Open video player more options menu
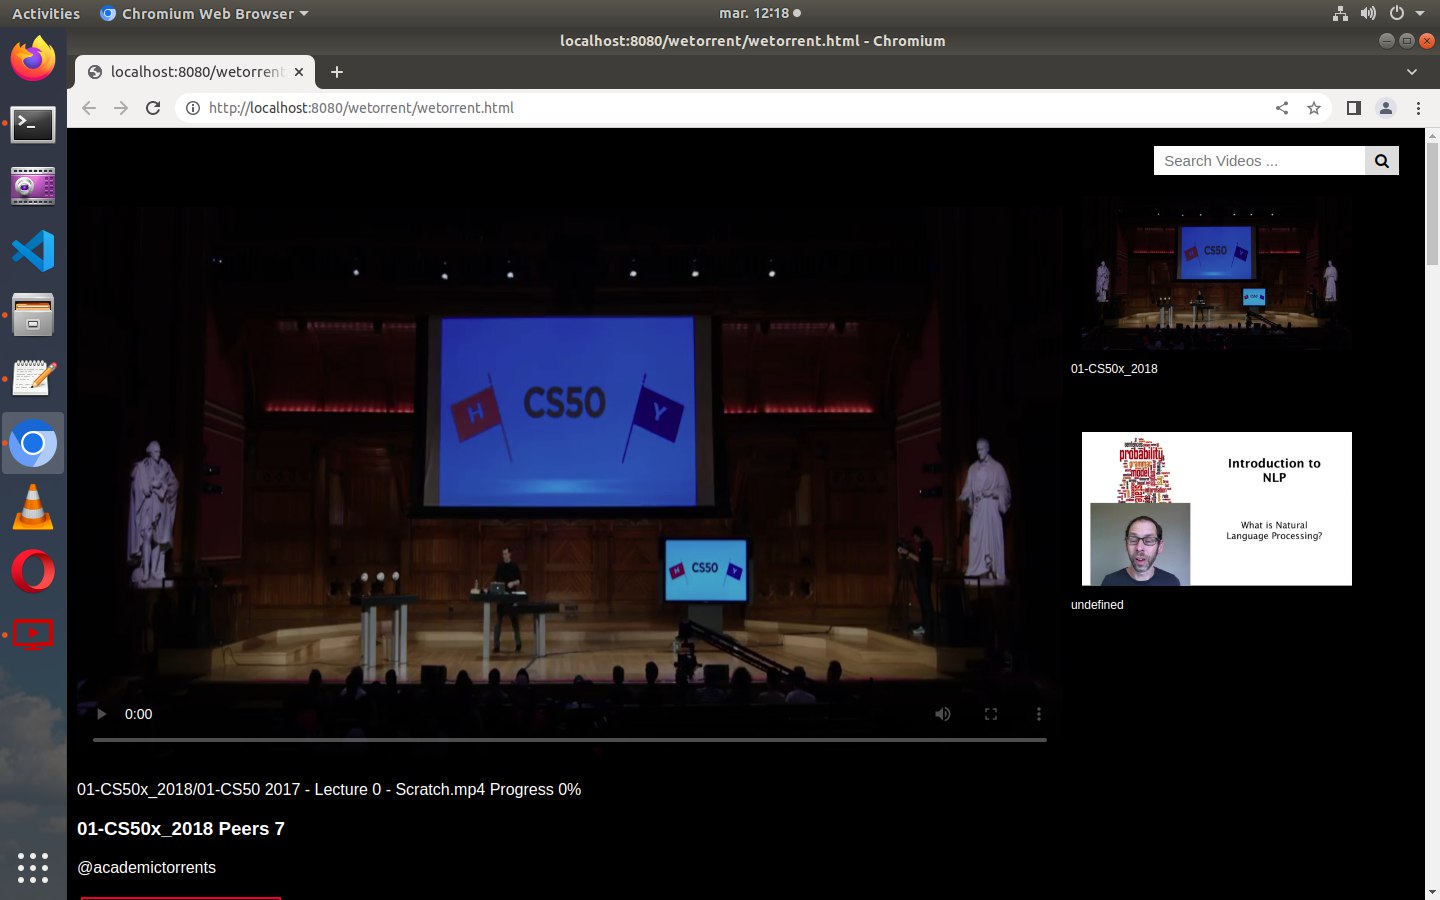 (x=1039, y=714)
